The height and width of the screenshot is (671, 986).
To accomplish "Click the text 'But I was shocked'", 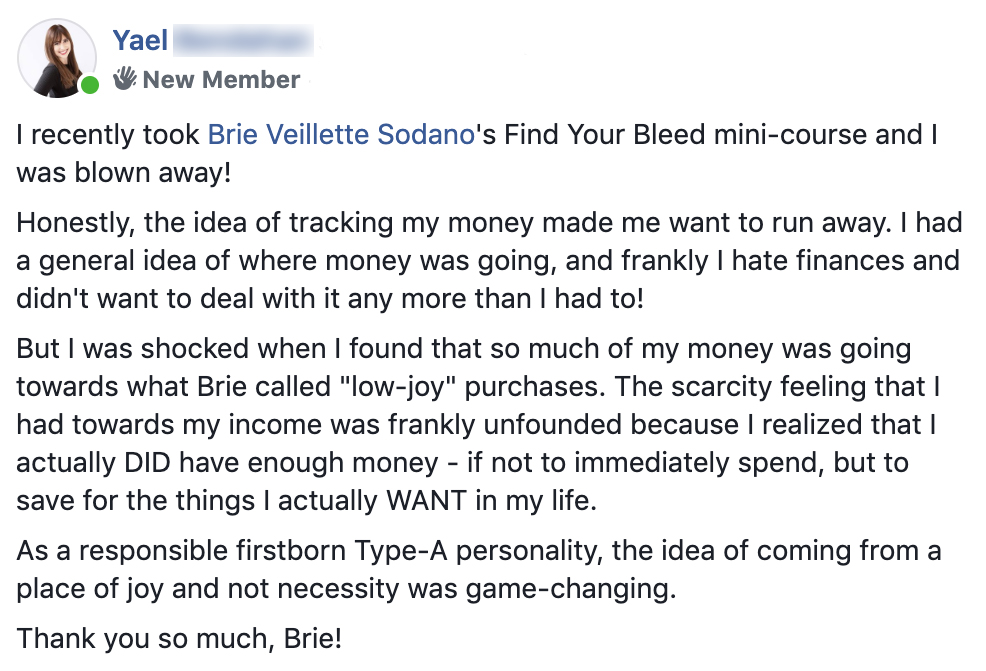I will tap(133, 349).
